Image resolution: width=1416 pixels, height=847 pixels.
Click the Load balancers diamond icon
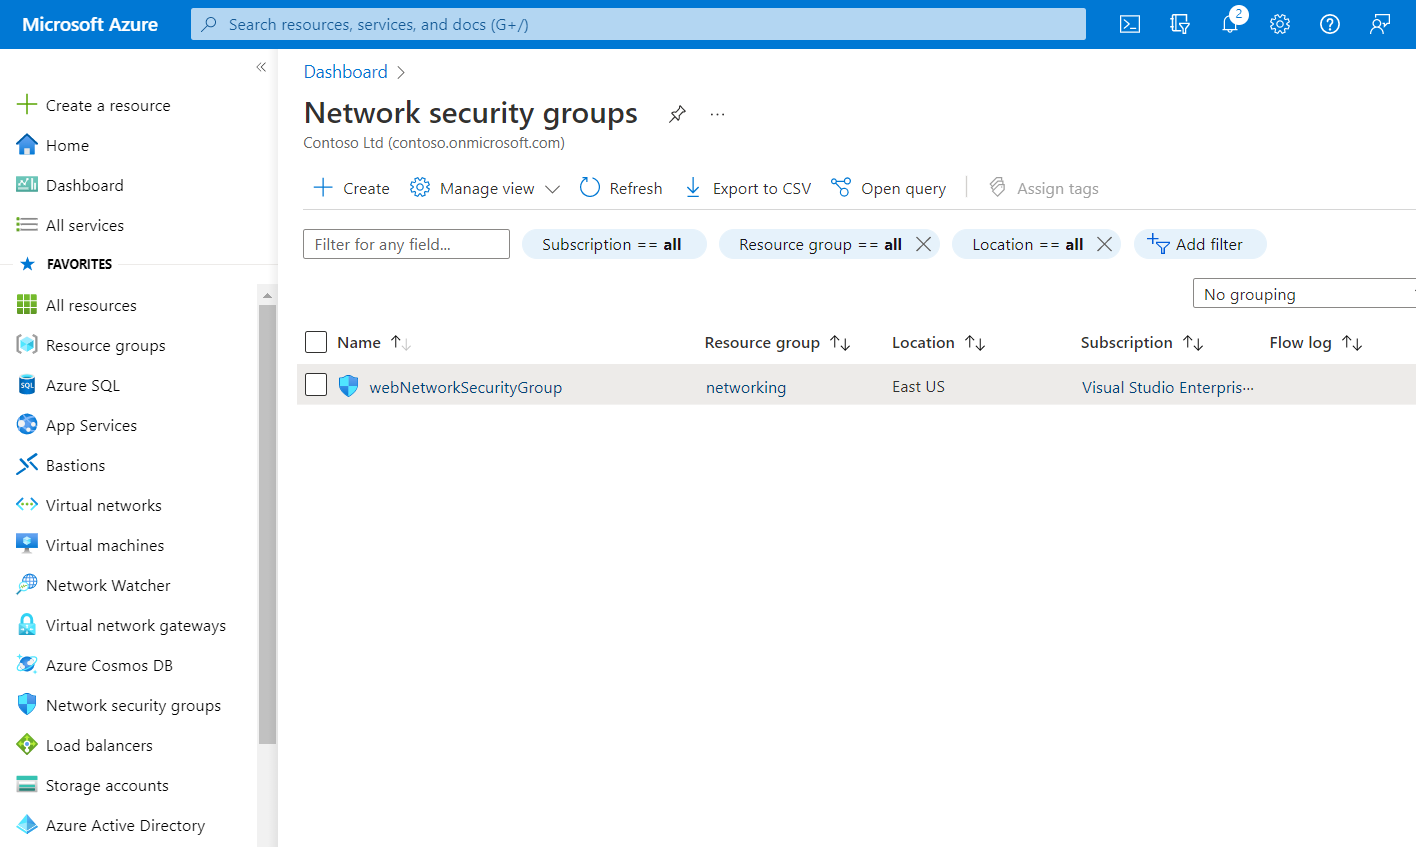click(x=27, y=745)
